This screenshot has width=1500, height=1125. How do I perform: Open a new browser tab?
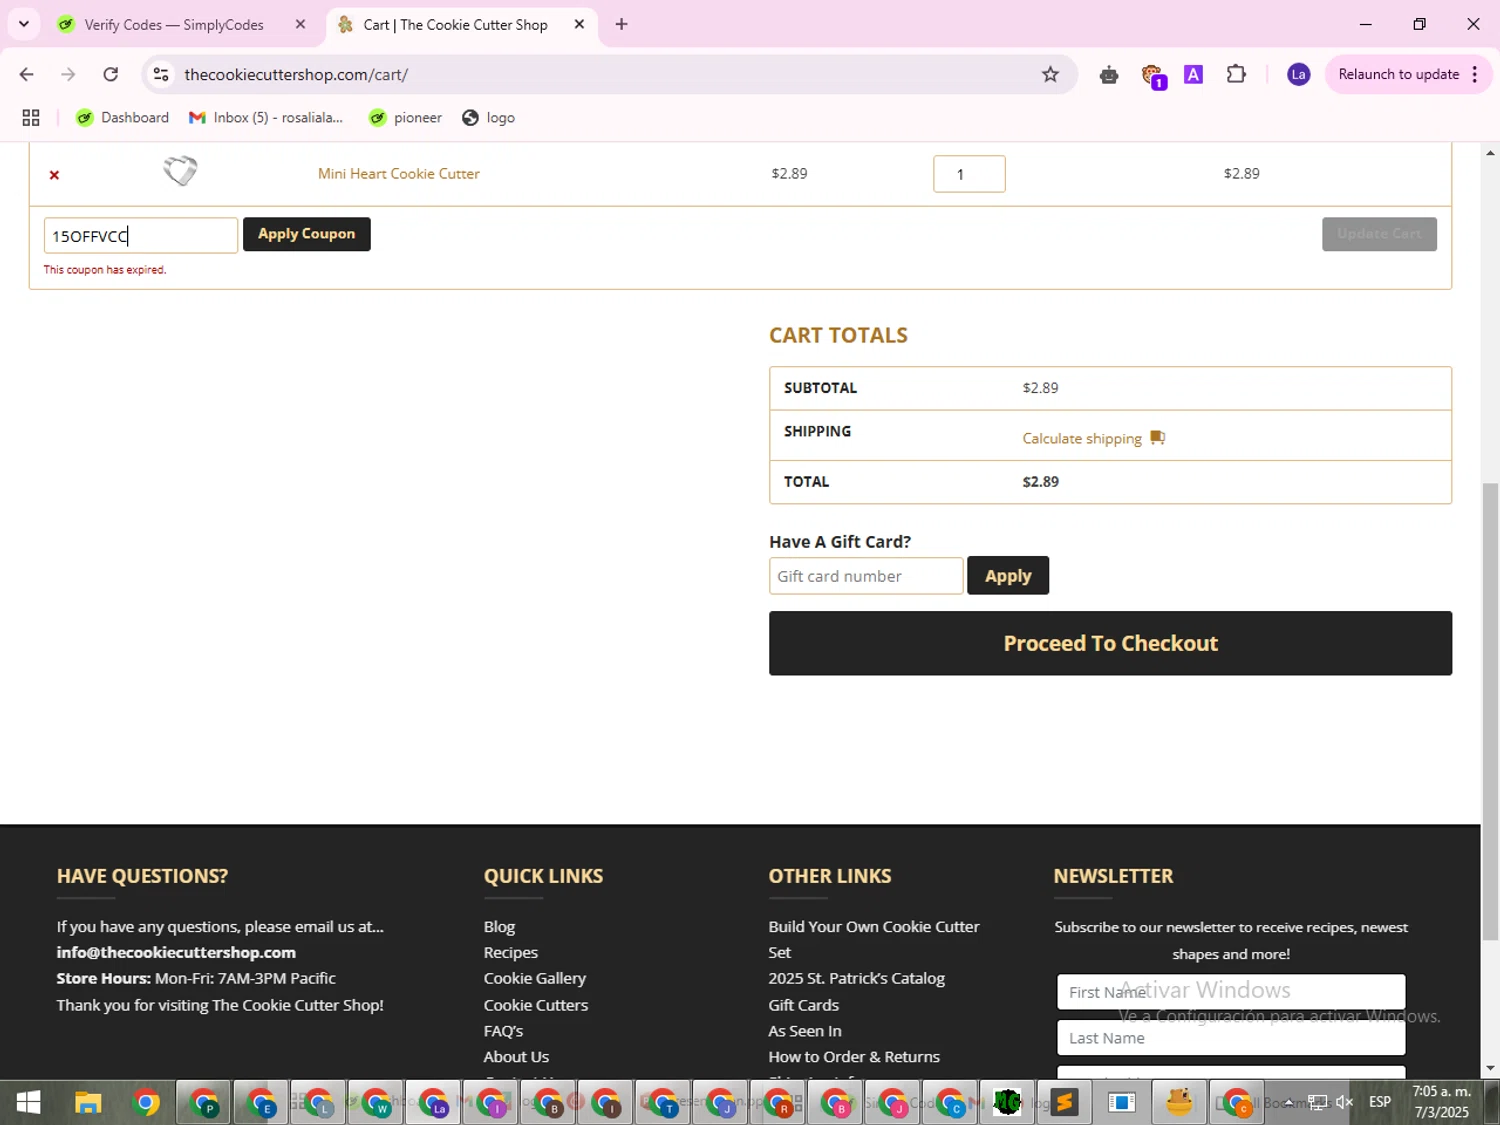[x=621, y=25]
